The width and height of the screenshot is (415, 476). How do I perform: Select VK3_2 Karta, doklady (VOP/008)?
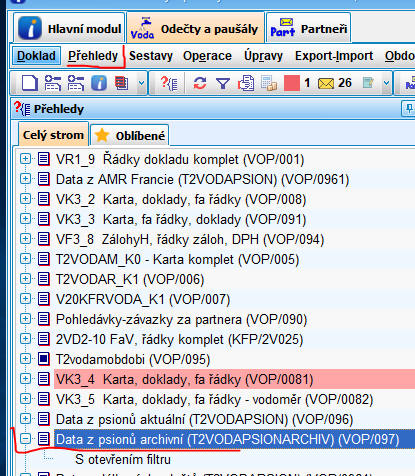181,199
